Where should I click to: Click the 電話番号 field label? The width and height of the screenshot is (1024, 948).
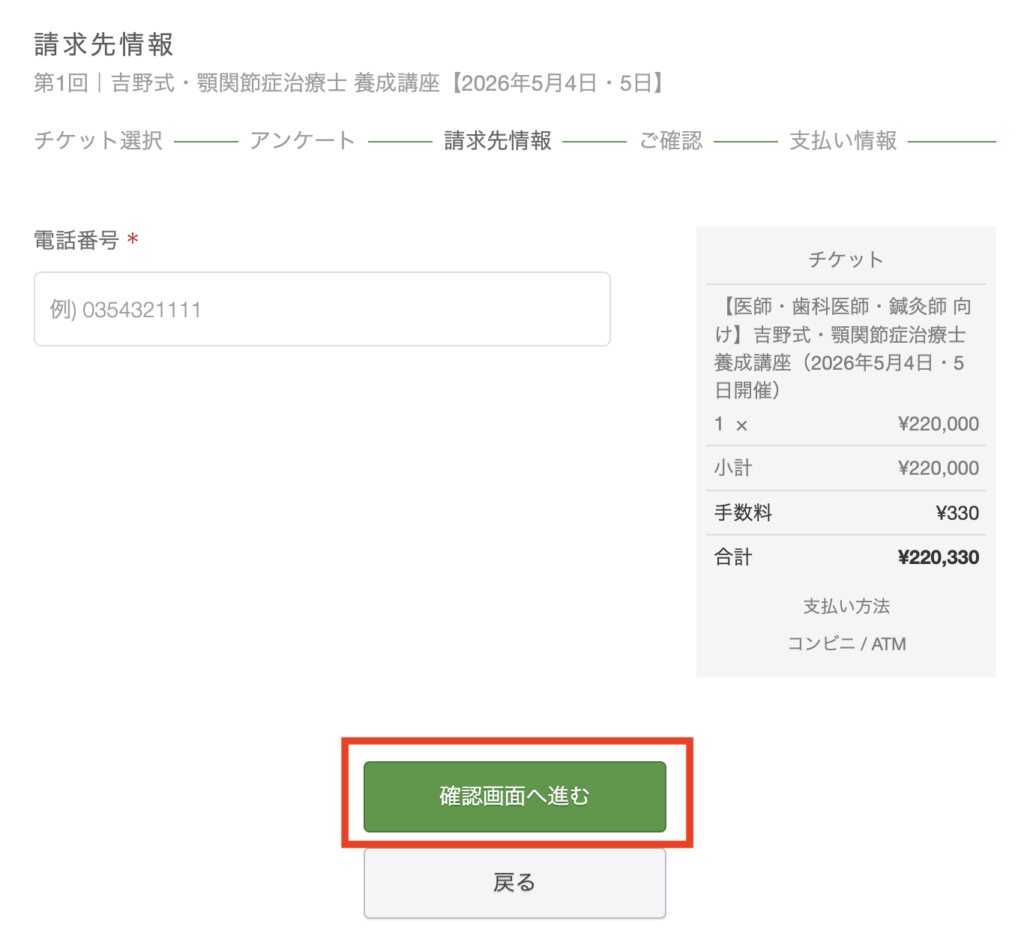point(77,240)
